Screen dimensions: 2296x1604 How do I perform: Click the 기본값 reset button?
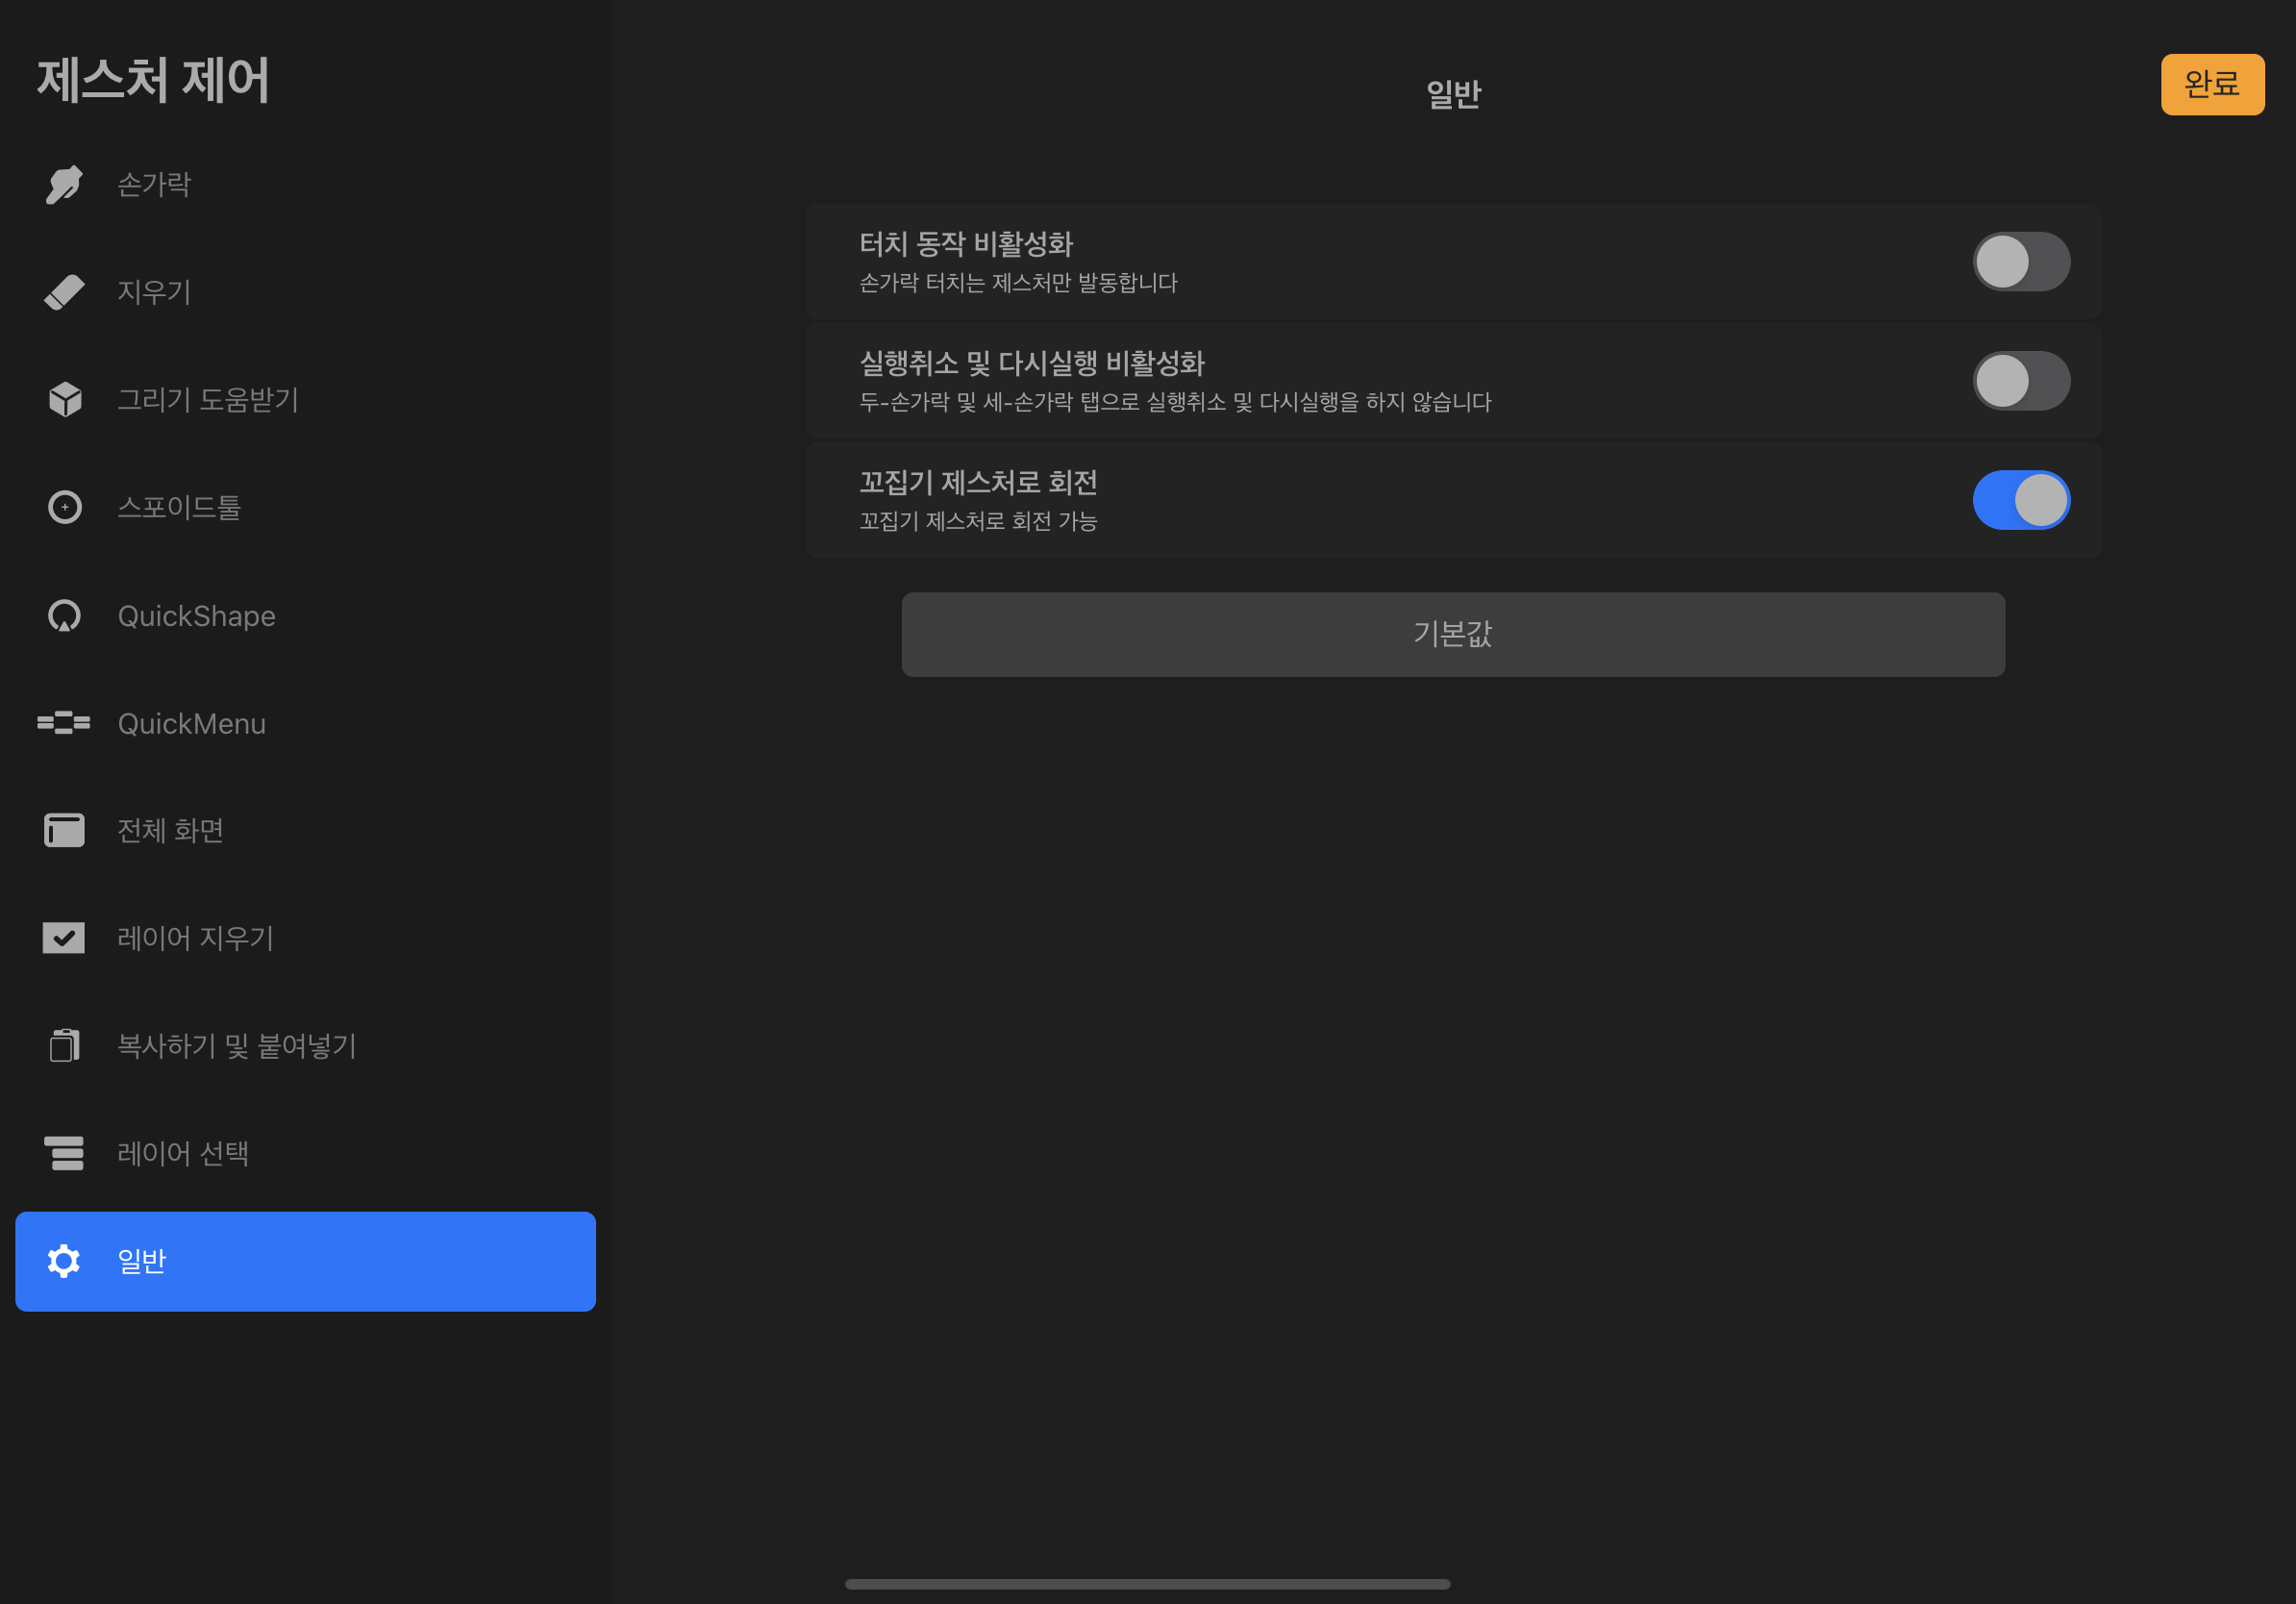tap(1452, 634)
